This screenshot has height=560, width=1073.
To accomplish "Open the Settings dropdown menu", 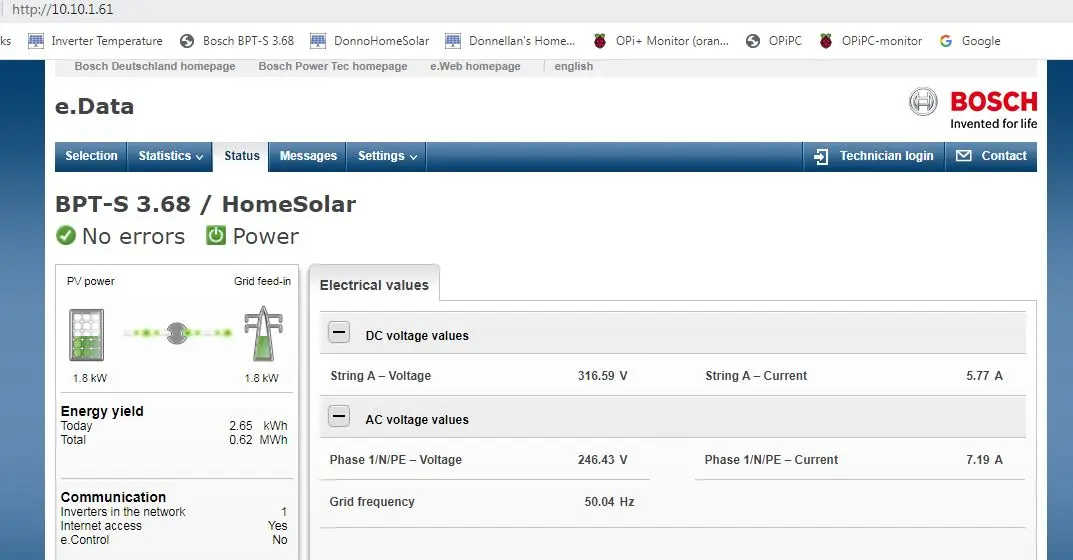I will pos(387,156).
